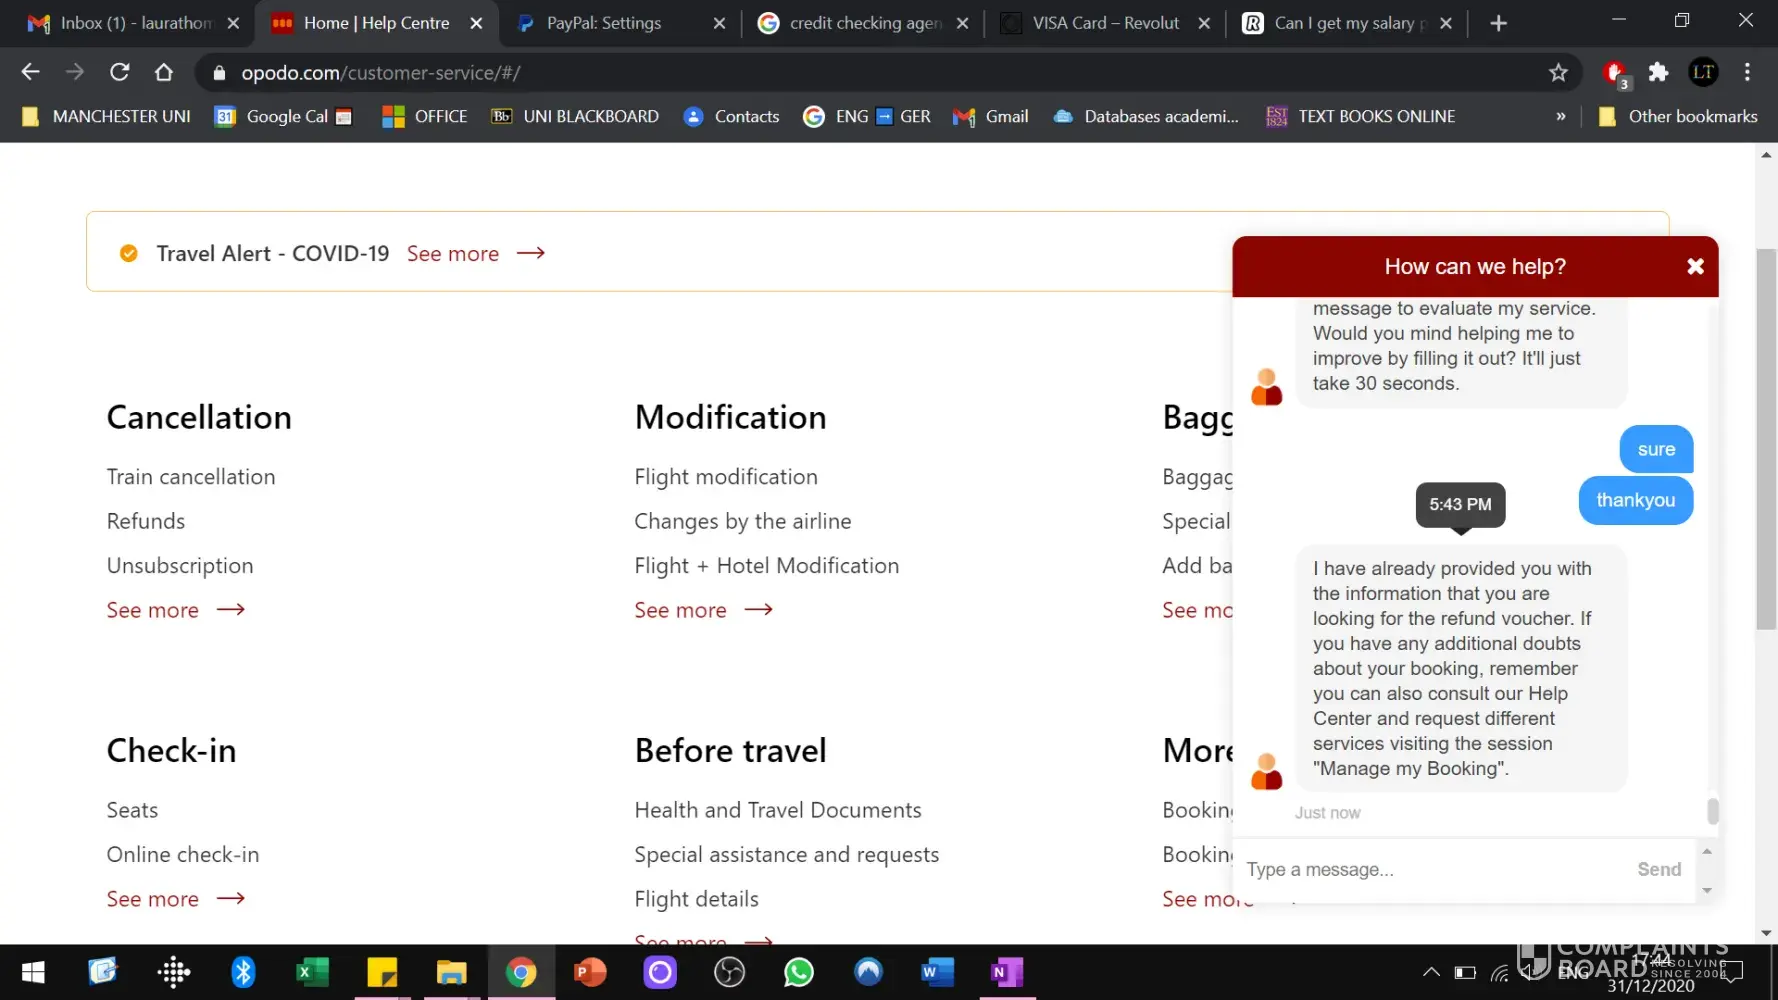Open the Chrome three-dot menu

[x=1747, y=72]
